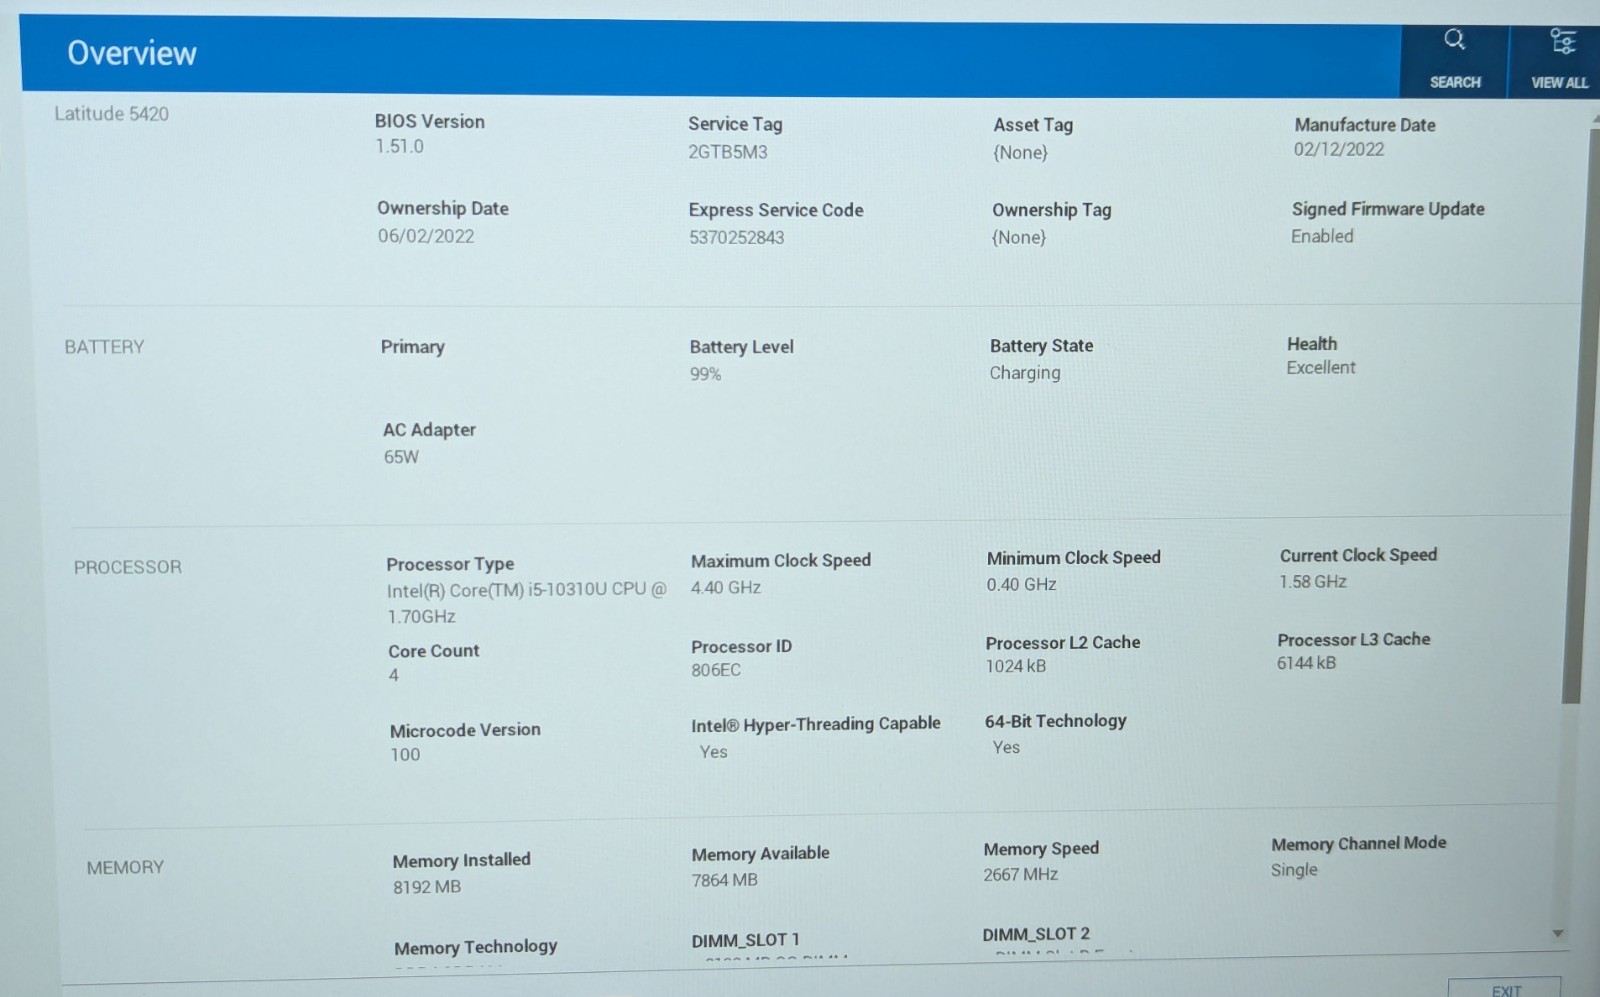Screen dimensions: 1600x997
Task: Select Memory Available 7864 MB
Action: click(x=724, y=880)
